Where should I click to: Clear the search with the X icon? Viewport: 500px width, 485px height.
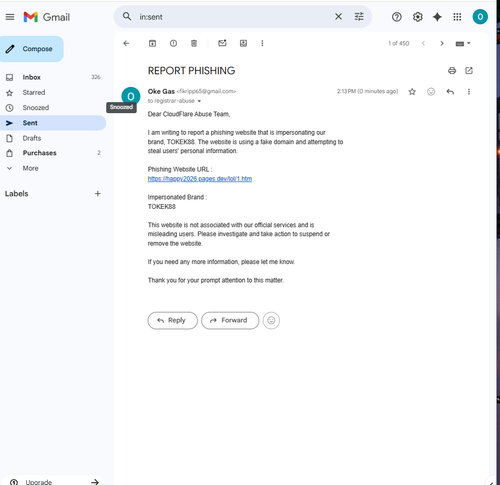[338, 16]
